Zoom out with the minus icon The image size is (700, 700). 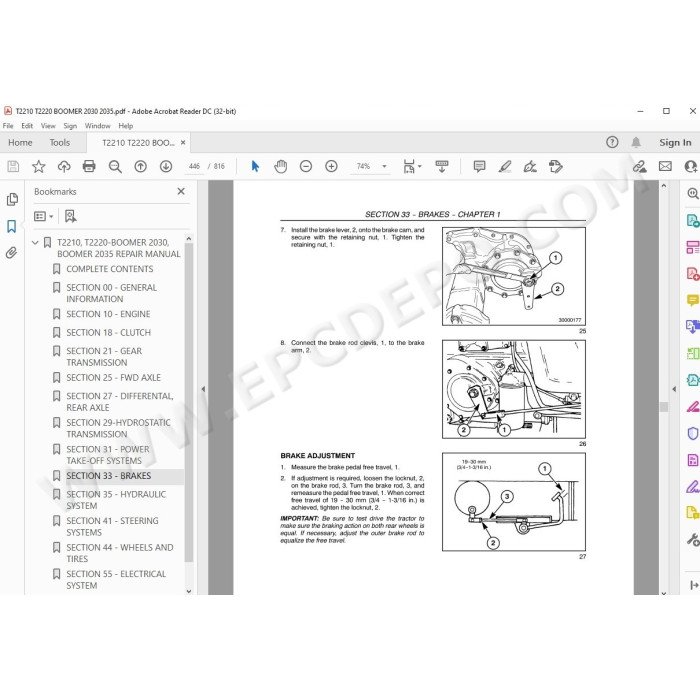[x=306, y=167]
